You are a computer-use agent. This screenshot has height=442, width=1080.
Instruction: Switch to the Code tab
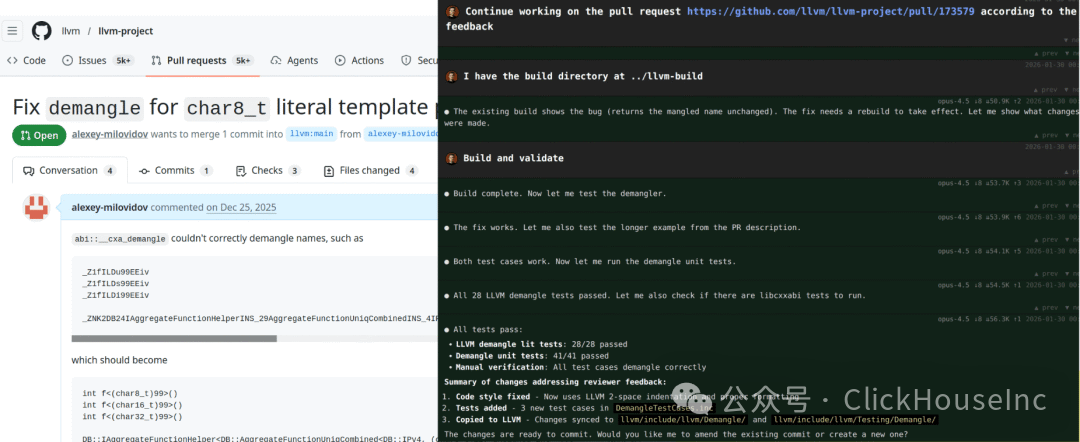[x=26, y=61]
